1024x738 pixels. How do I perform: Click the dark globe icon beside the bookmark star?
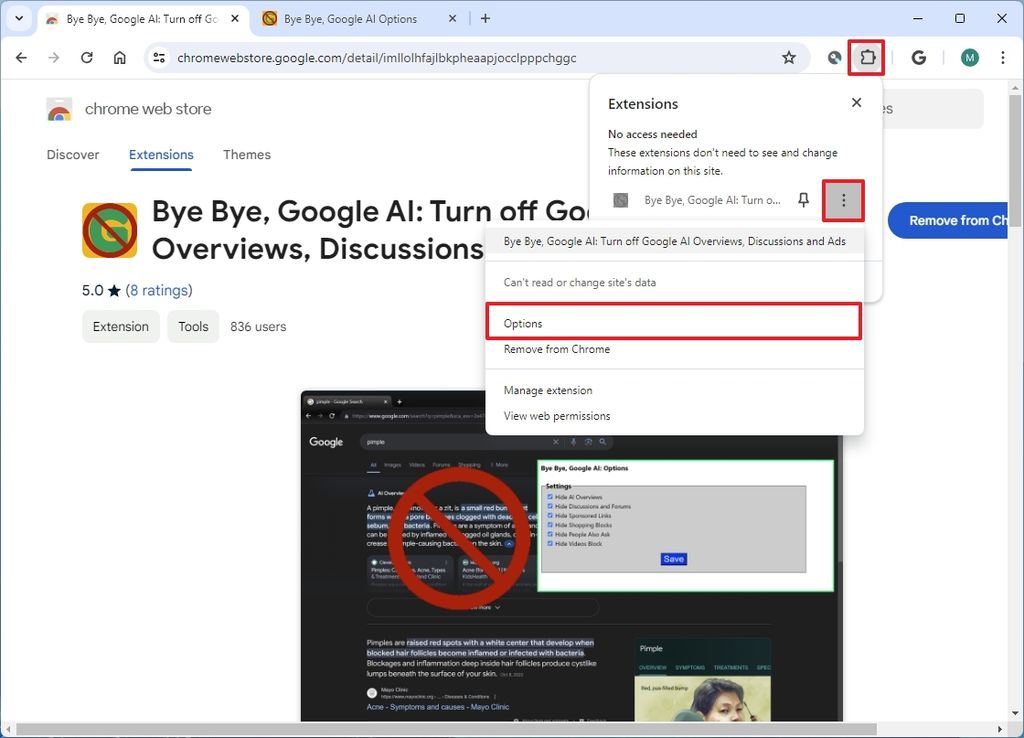coord(834,58)
